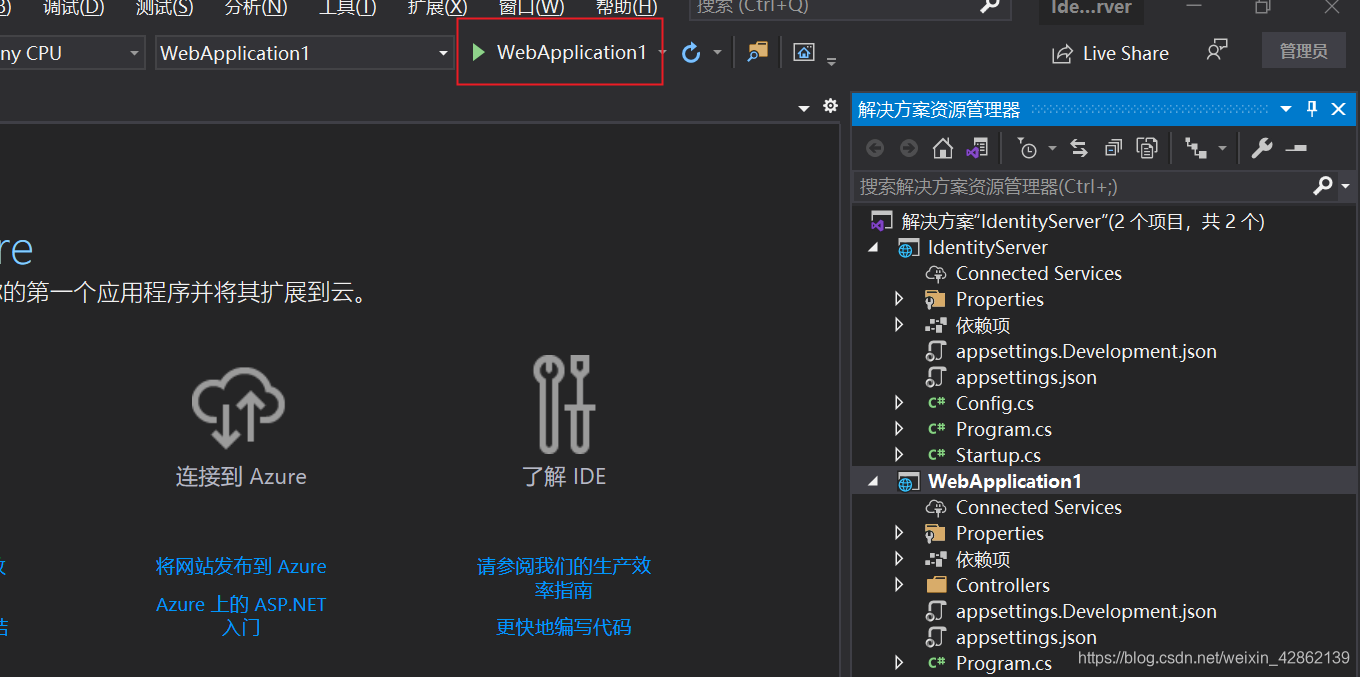This screenshot has width=1360, height=677.
Task: Open the 分析(N) menu
Action: (256, 7)
